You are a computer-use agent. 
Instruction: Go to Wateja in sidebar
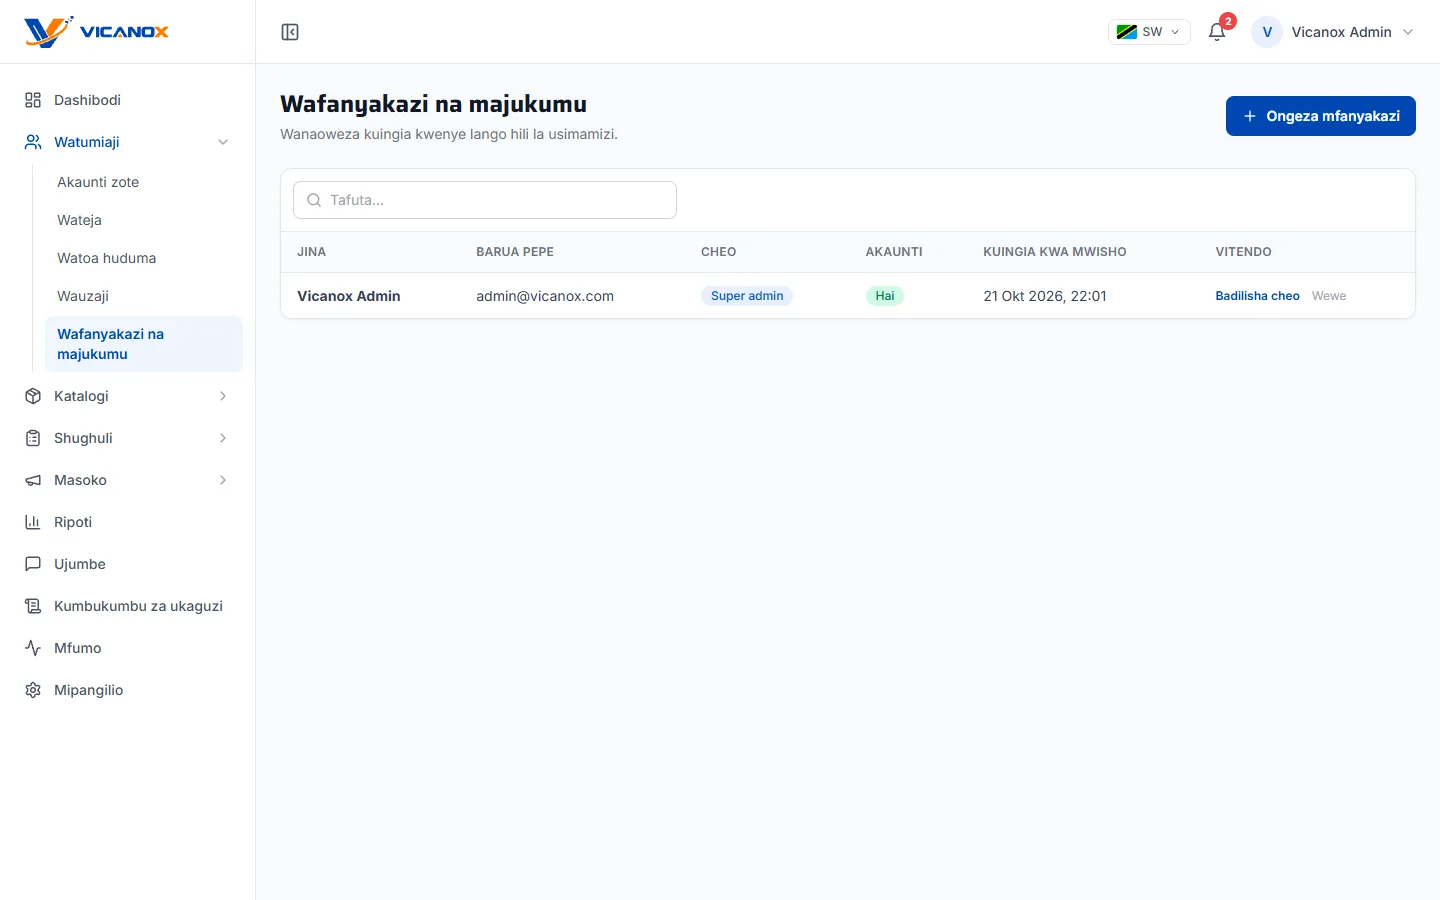[x=144, y=220]
